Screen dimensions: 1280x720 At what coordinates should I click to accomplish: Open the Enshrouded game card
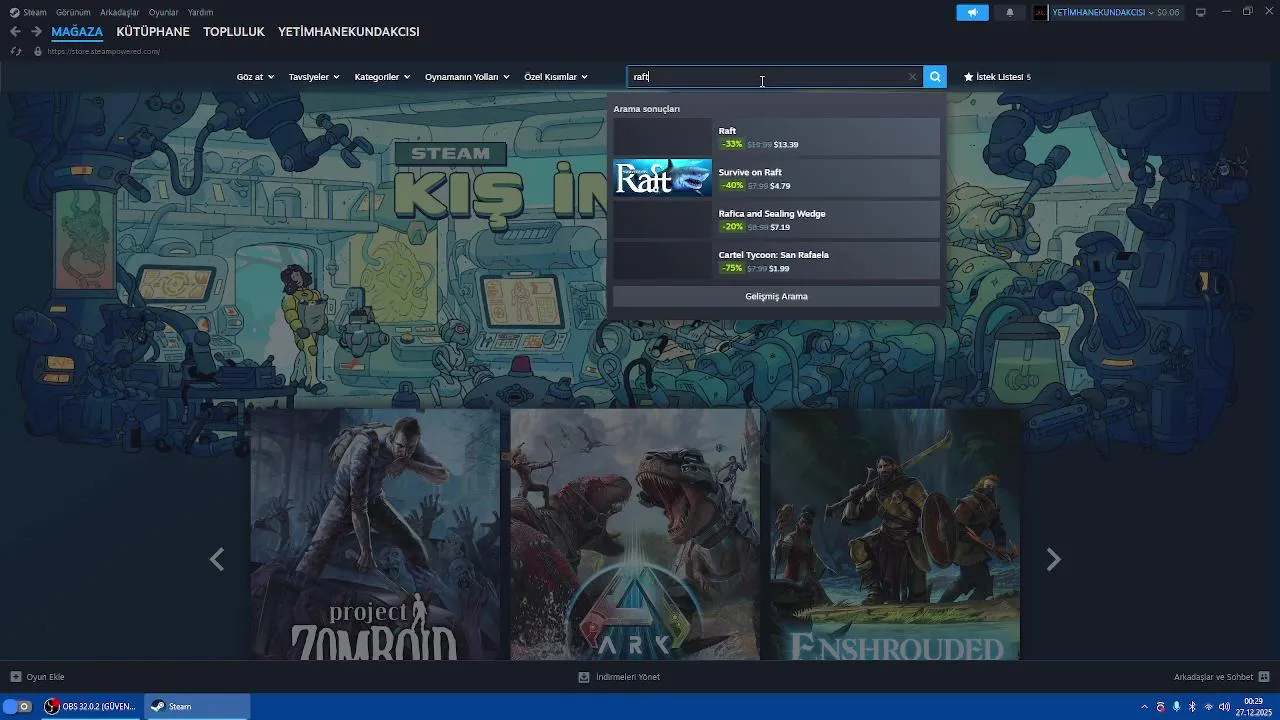[895, 534]
